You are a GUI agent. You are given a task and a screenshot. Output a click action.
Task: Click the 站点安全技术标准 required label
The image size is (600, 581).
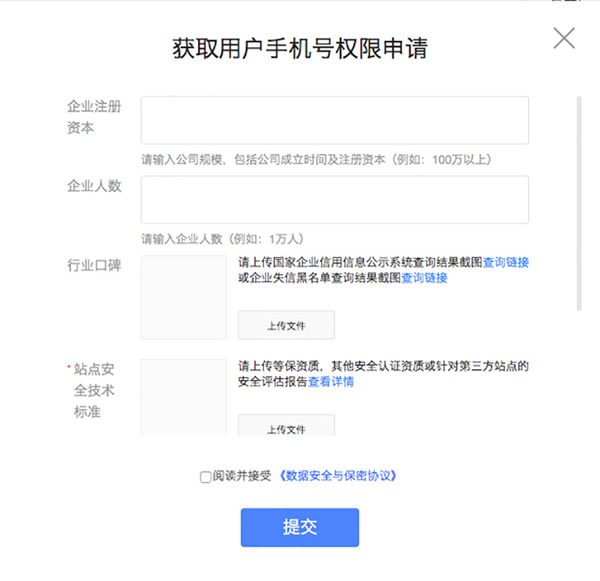point(94,390)
